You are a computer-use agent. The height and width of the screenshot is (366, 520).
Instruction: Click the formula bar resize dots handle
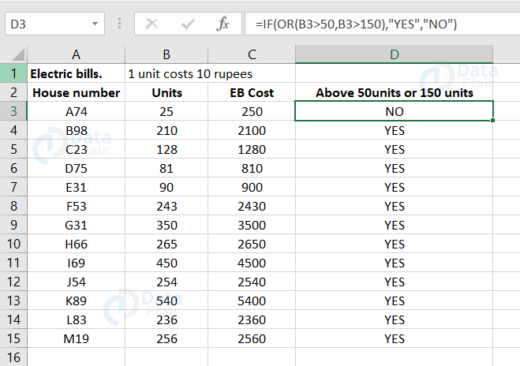119,24
